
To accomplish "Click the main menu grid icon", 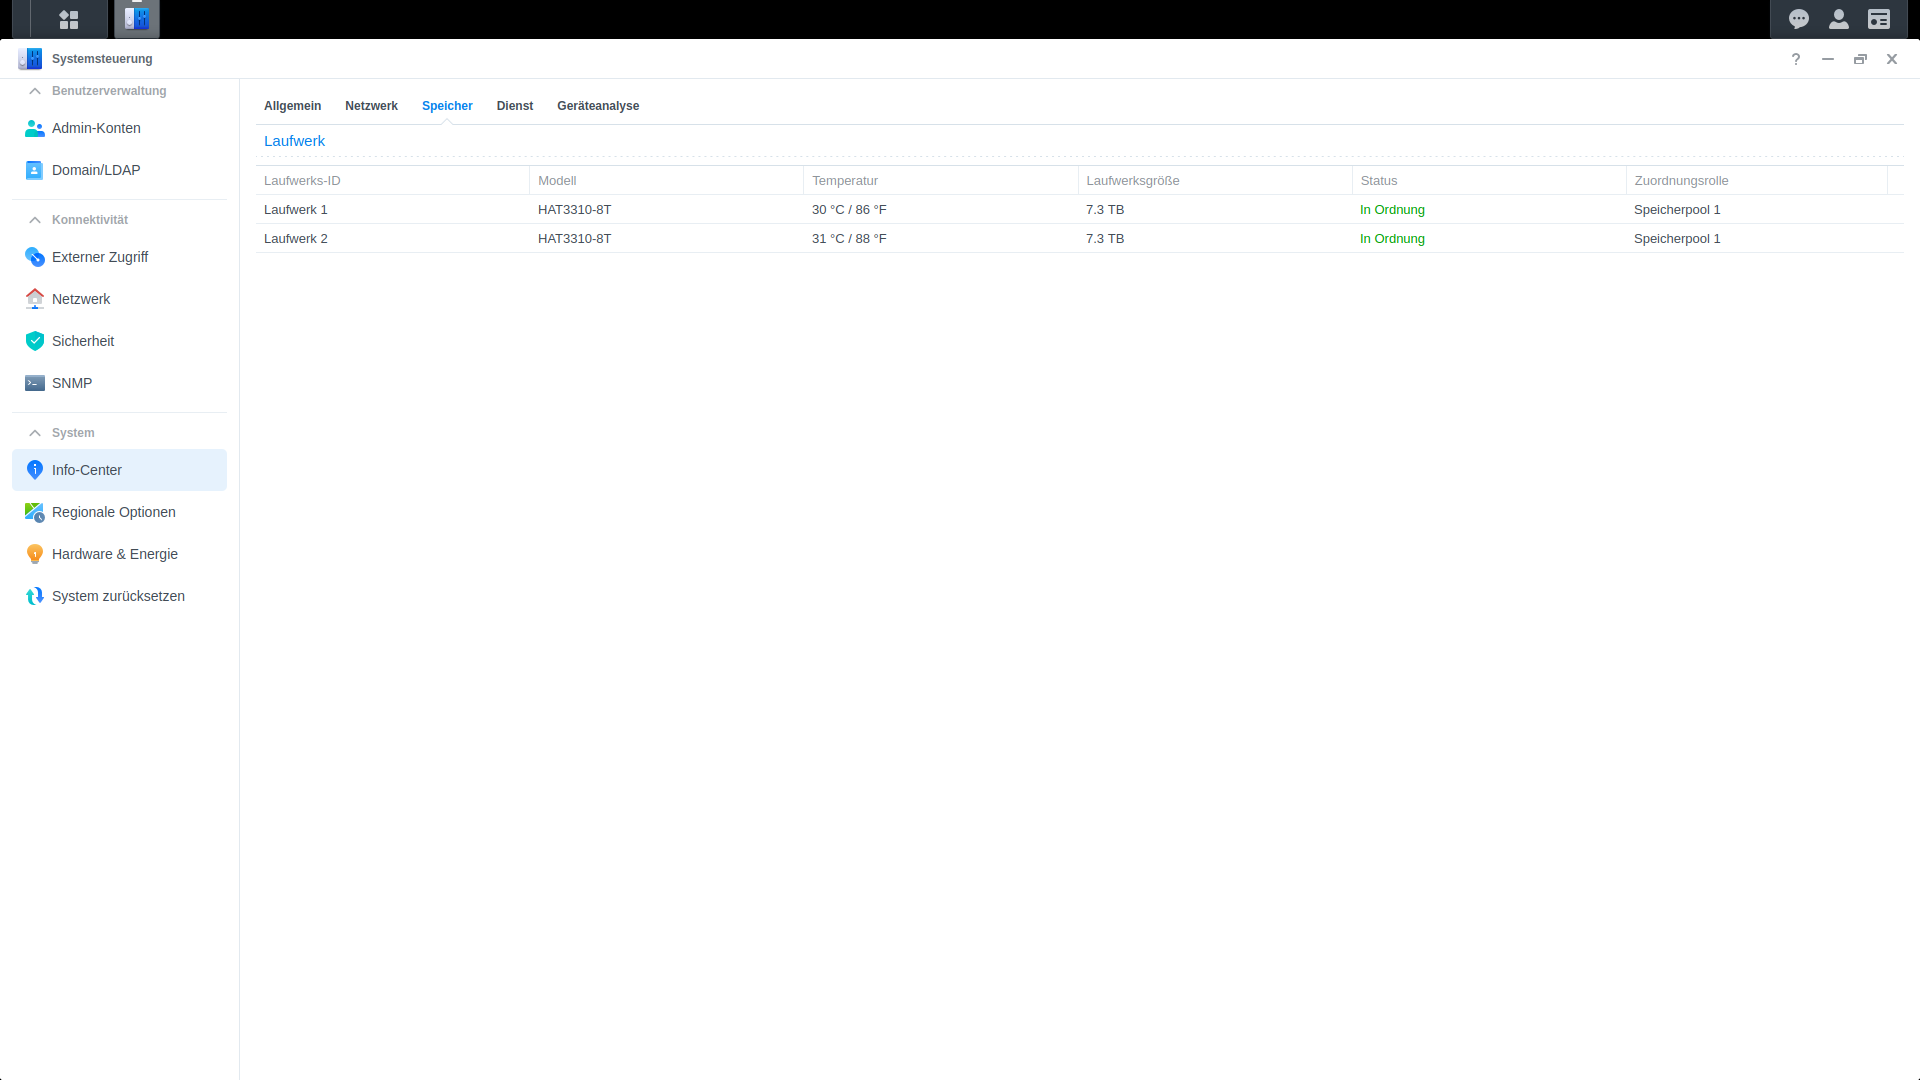I will pos(69,19).
